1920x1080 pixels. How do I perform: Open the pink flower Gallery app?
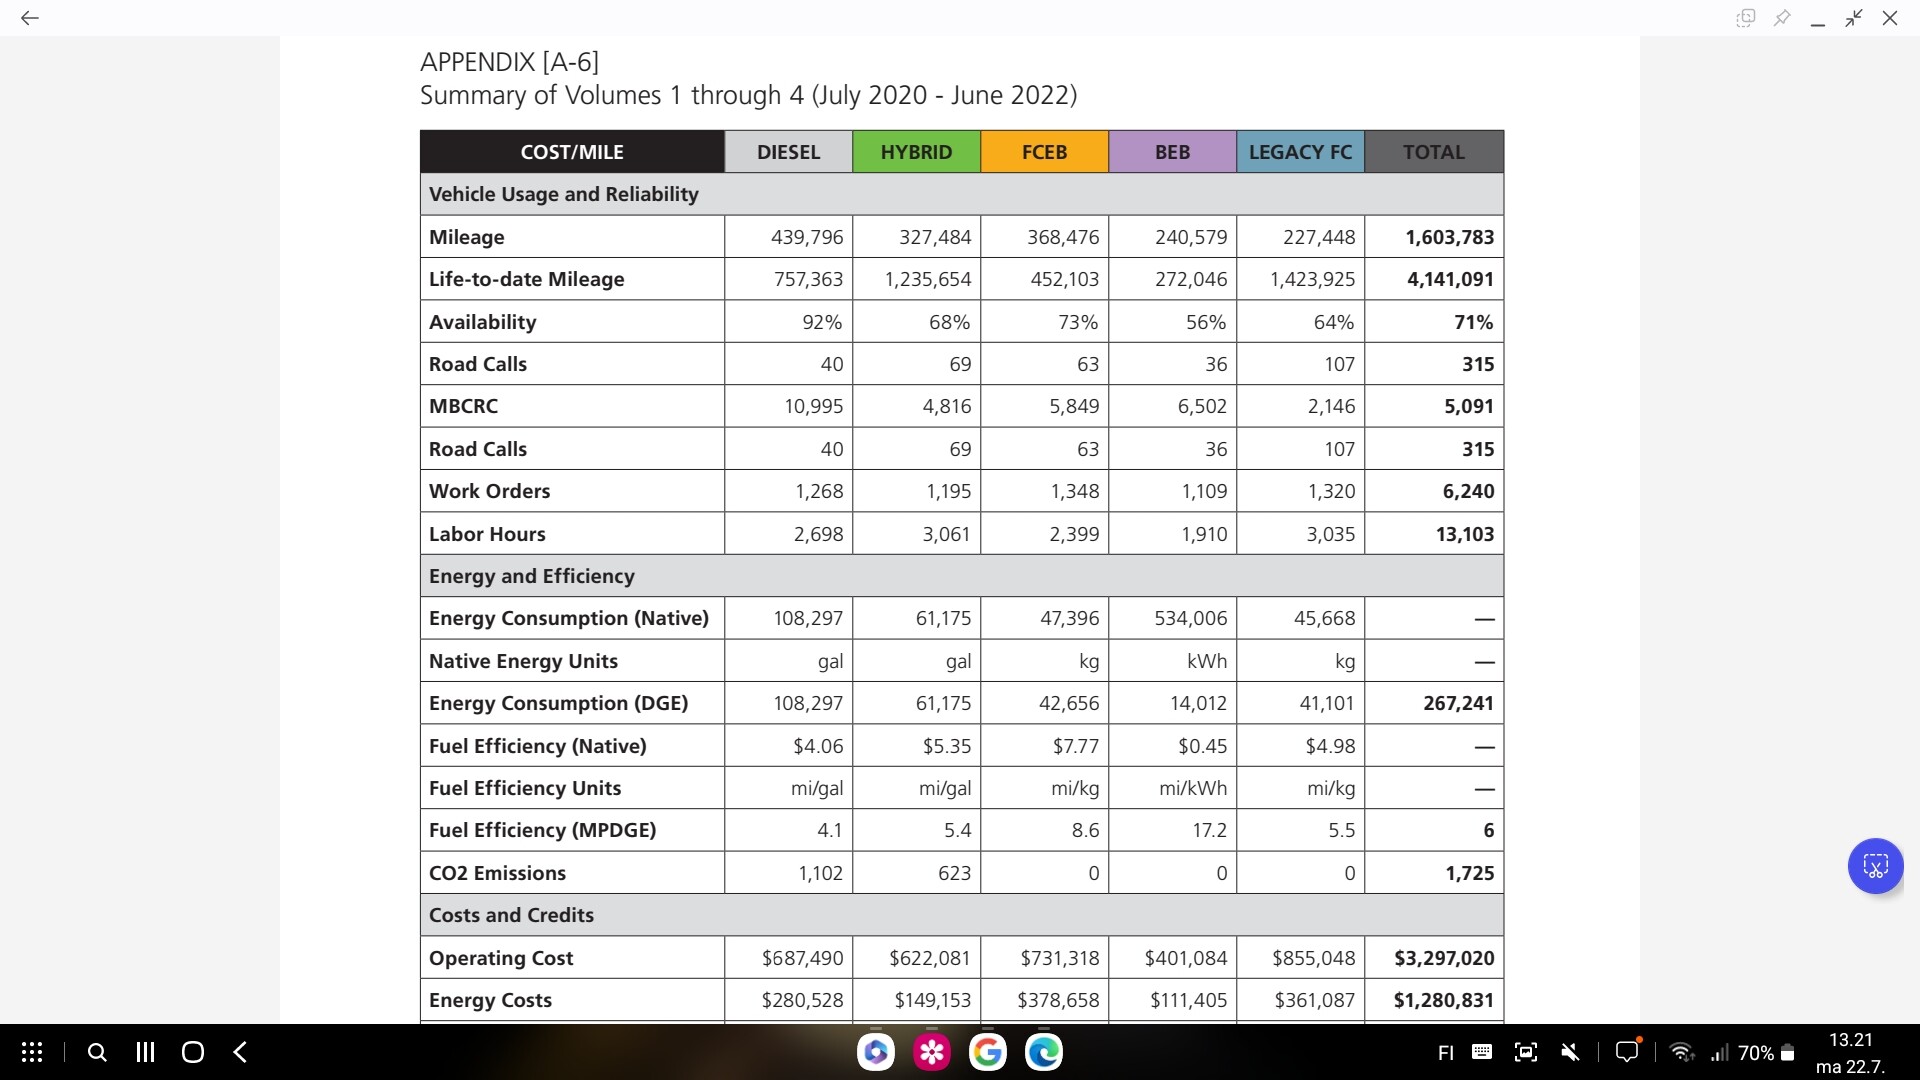pos(932,1052)
